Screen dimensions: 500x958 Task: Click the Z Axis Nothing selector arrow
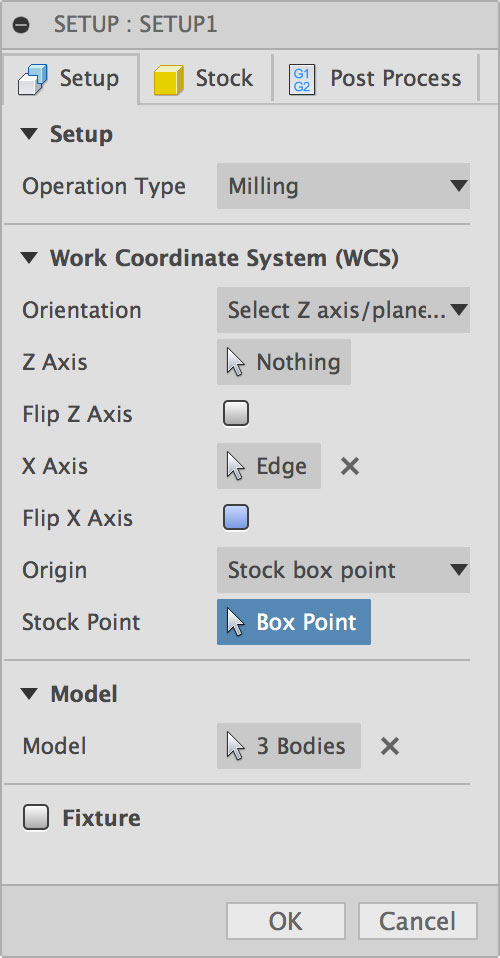[x=235, y=363]
